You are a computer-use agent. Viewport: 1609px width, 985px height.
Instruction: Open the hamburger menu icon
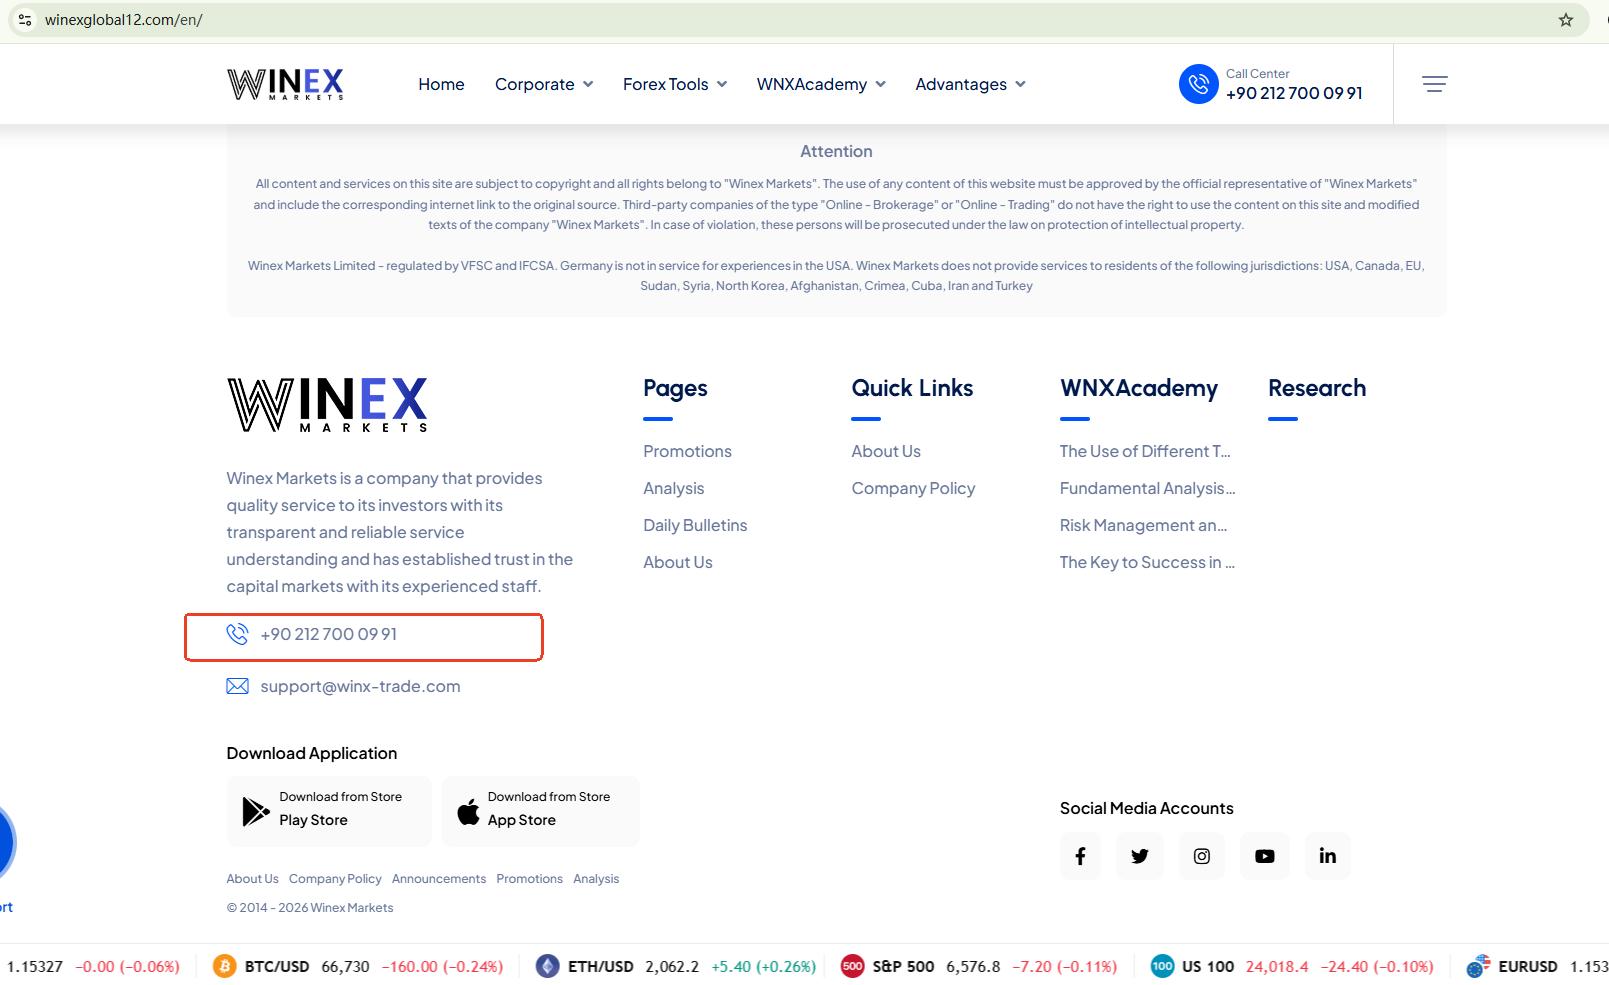(x=1435, y=84)
